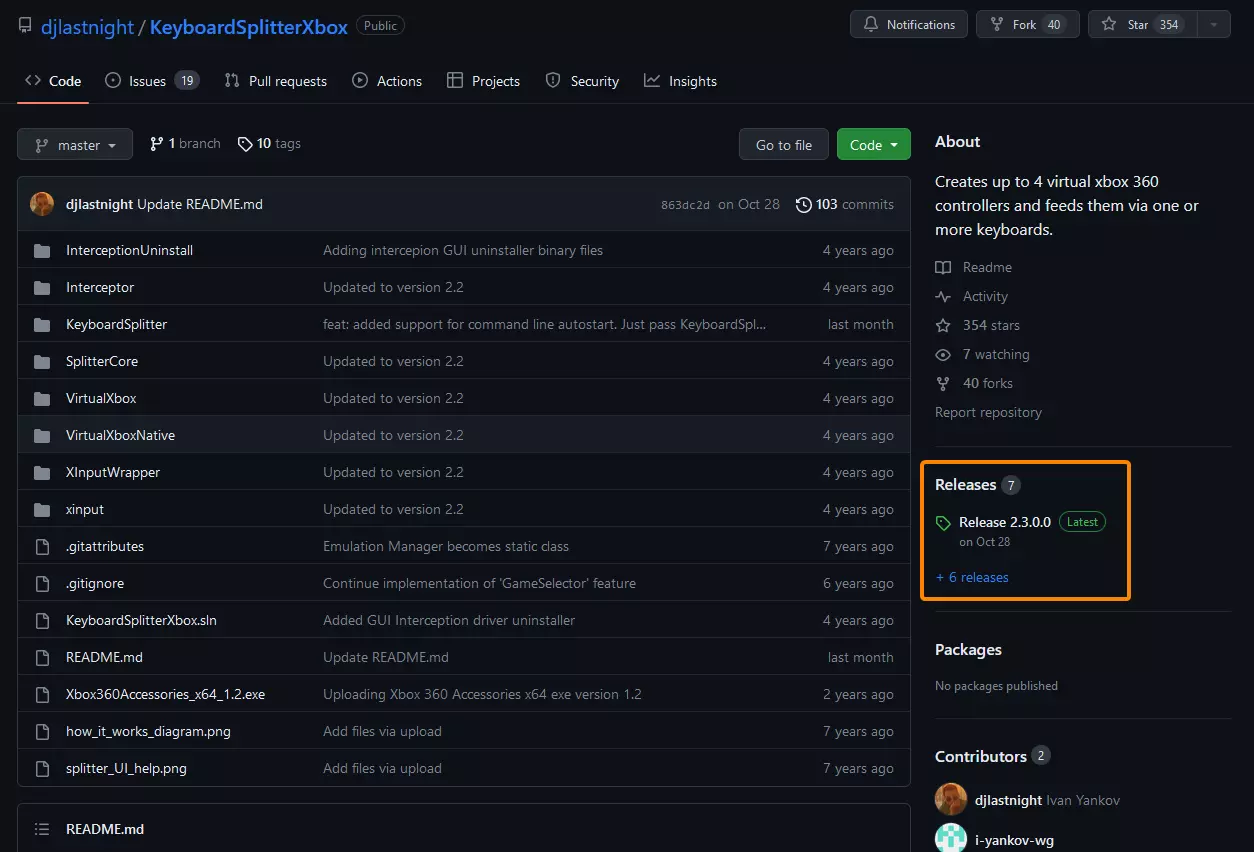The image size is (1254, 852).
Task: Click the repository book icon beside djlastnight
Action: 25,26
